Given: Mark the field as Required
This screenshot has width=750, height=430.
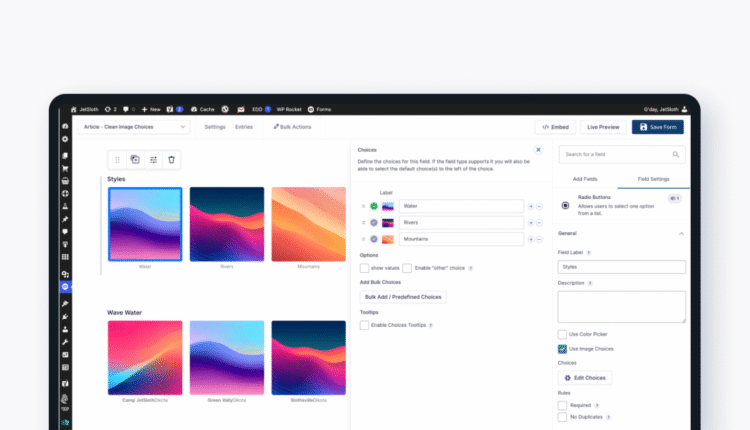Looking at the screenshot, I should tap(562, 406).
